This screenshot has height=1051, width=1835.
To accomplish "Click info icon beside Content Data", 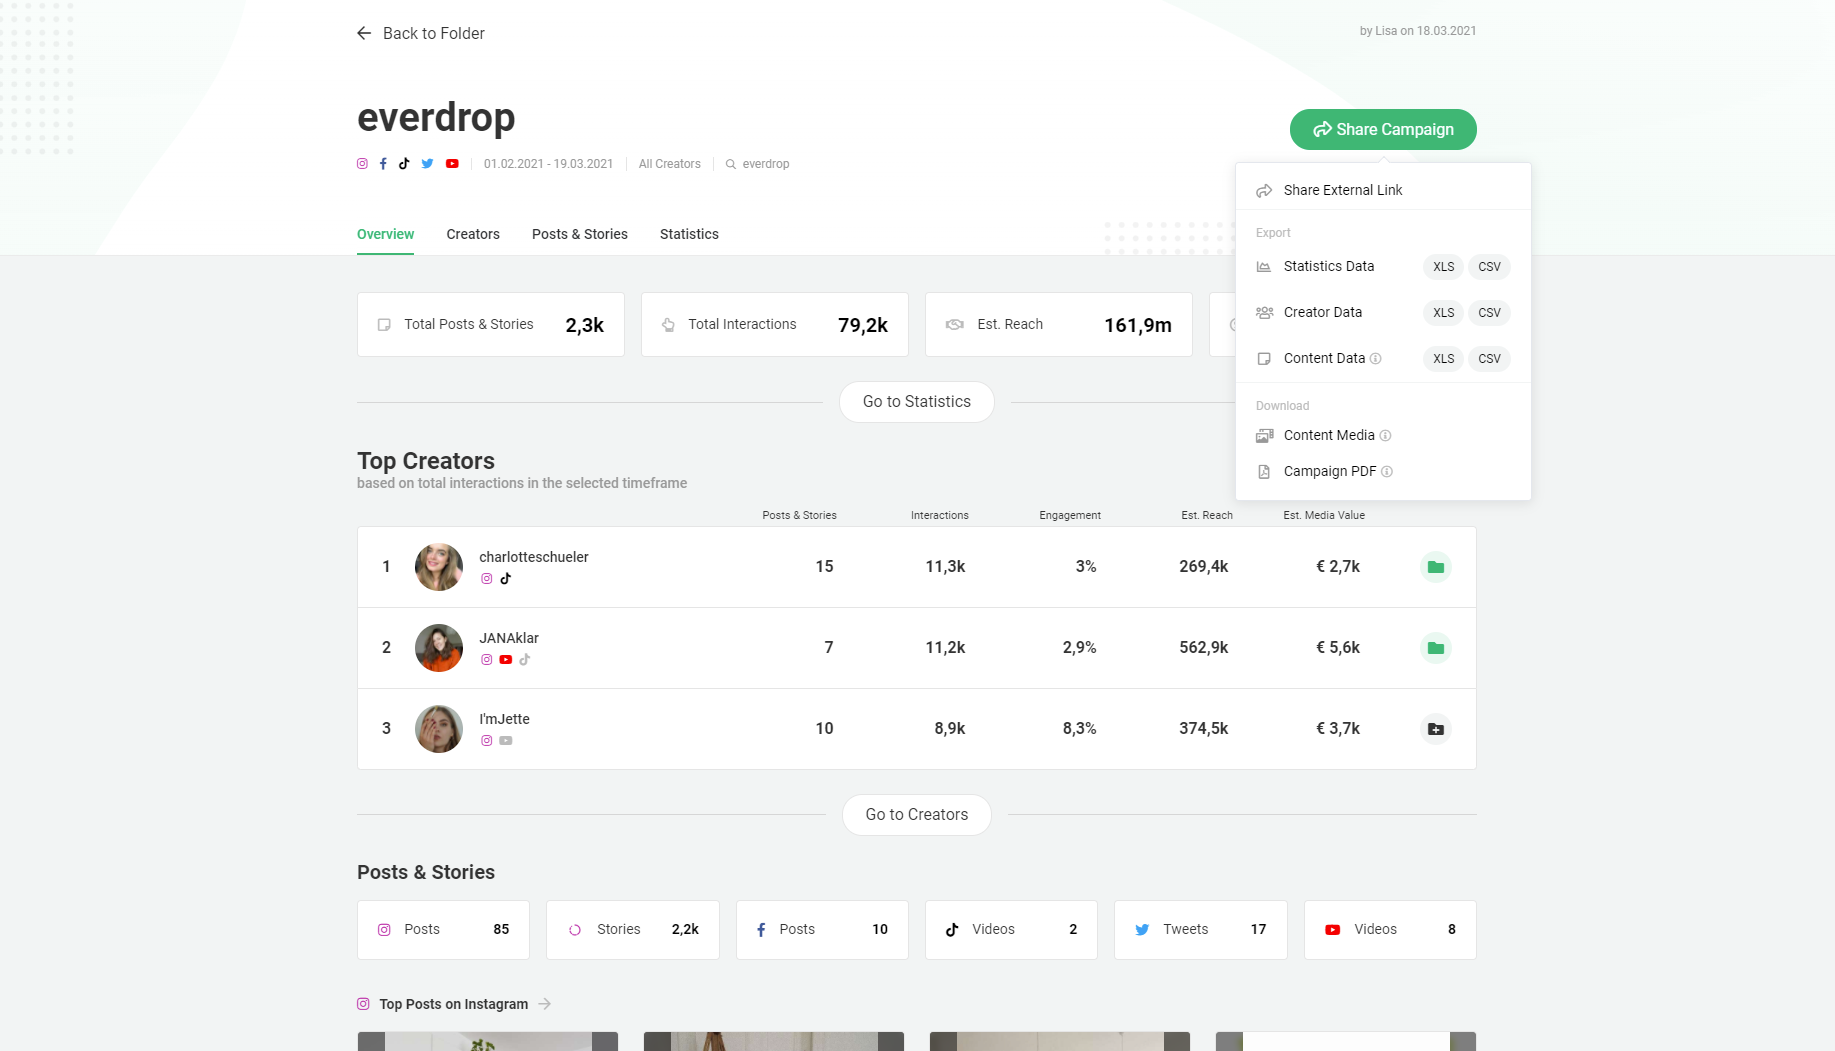I will click(x=1376, y=359).
